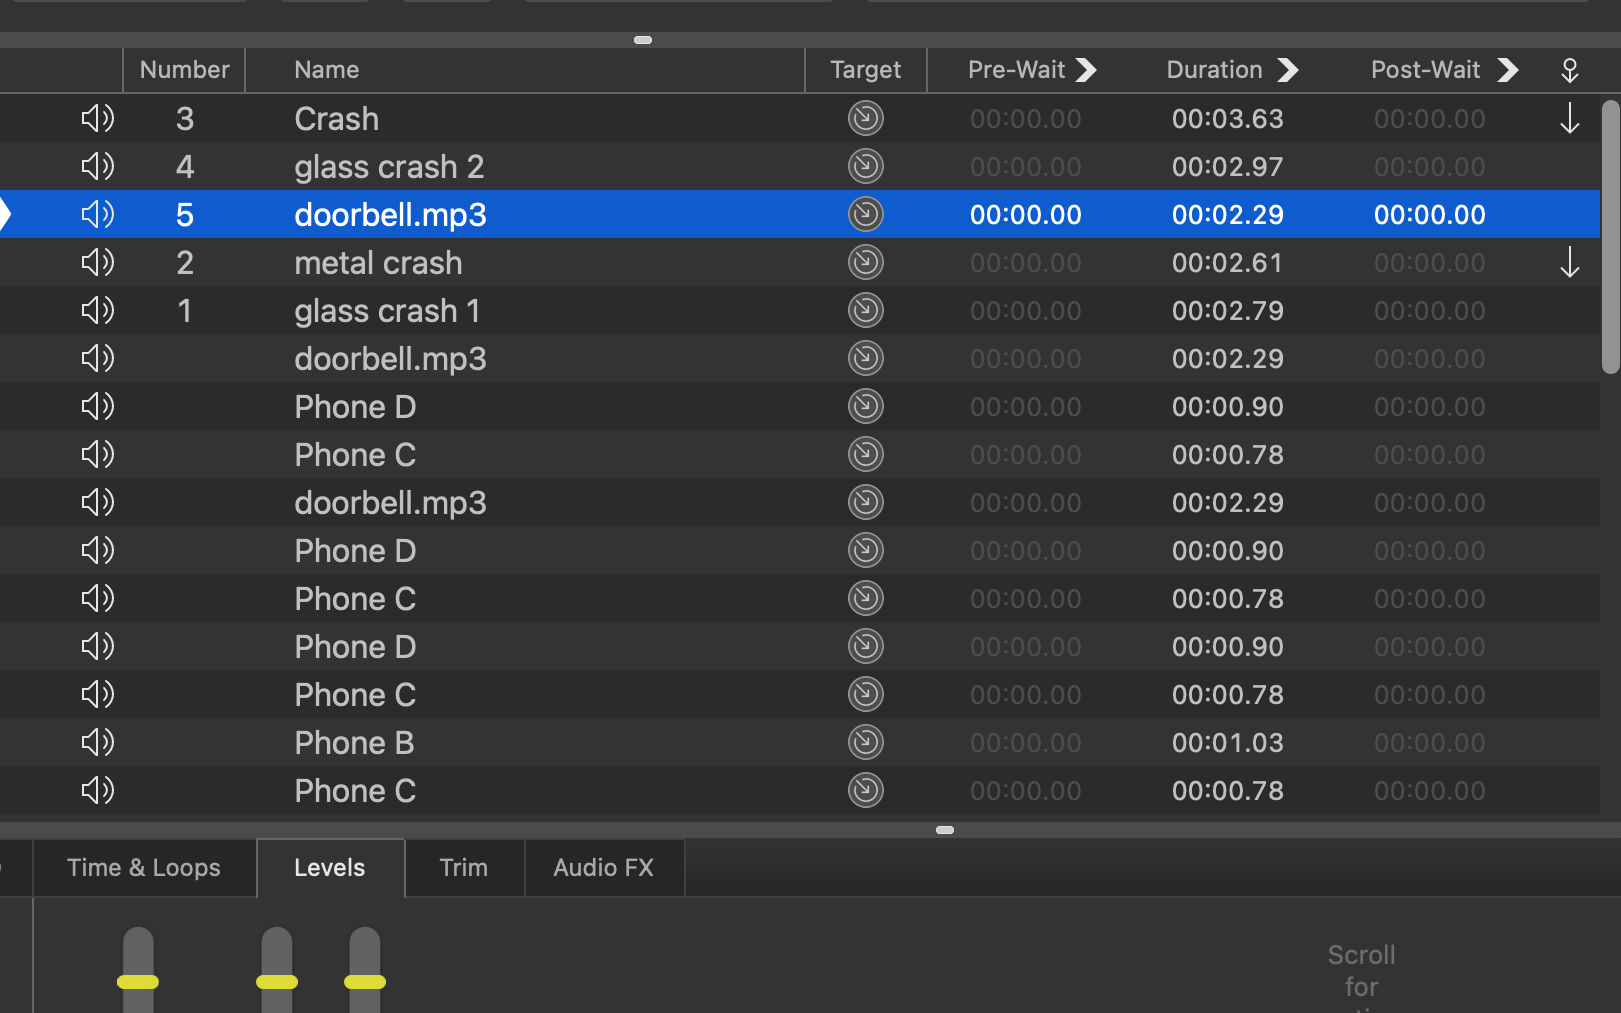Click the continue-mode column header icon

1569,70
